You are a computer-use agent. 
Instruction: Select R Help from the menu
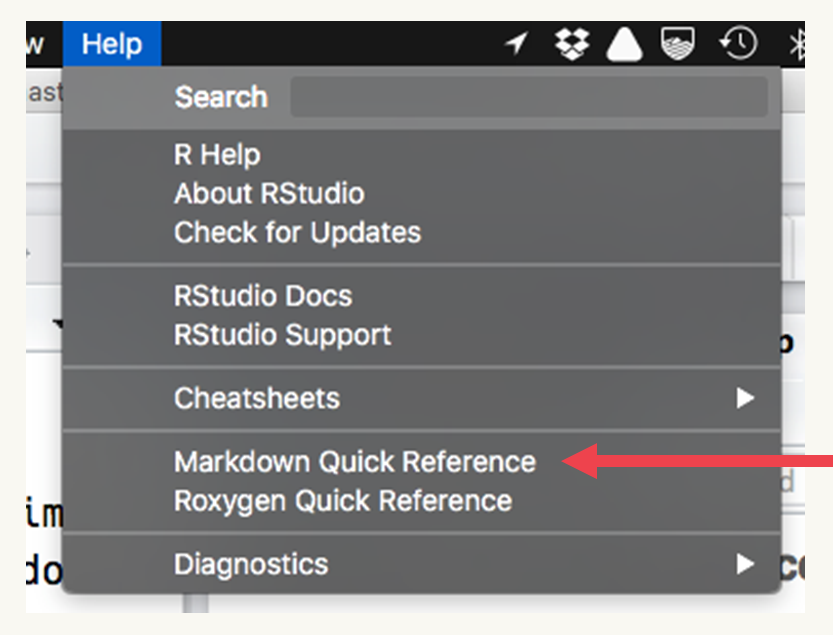(x=217, y=155)
